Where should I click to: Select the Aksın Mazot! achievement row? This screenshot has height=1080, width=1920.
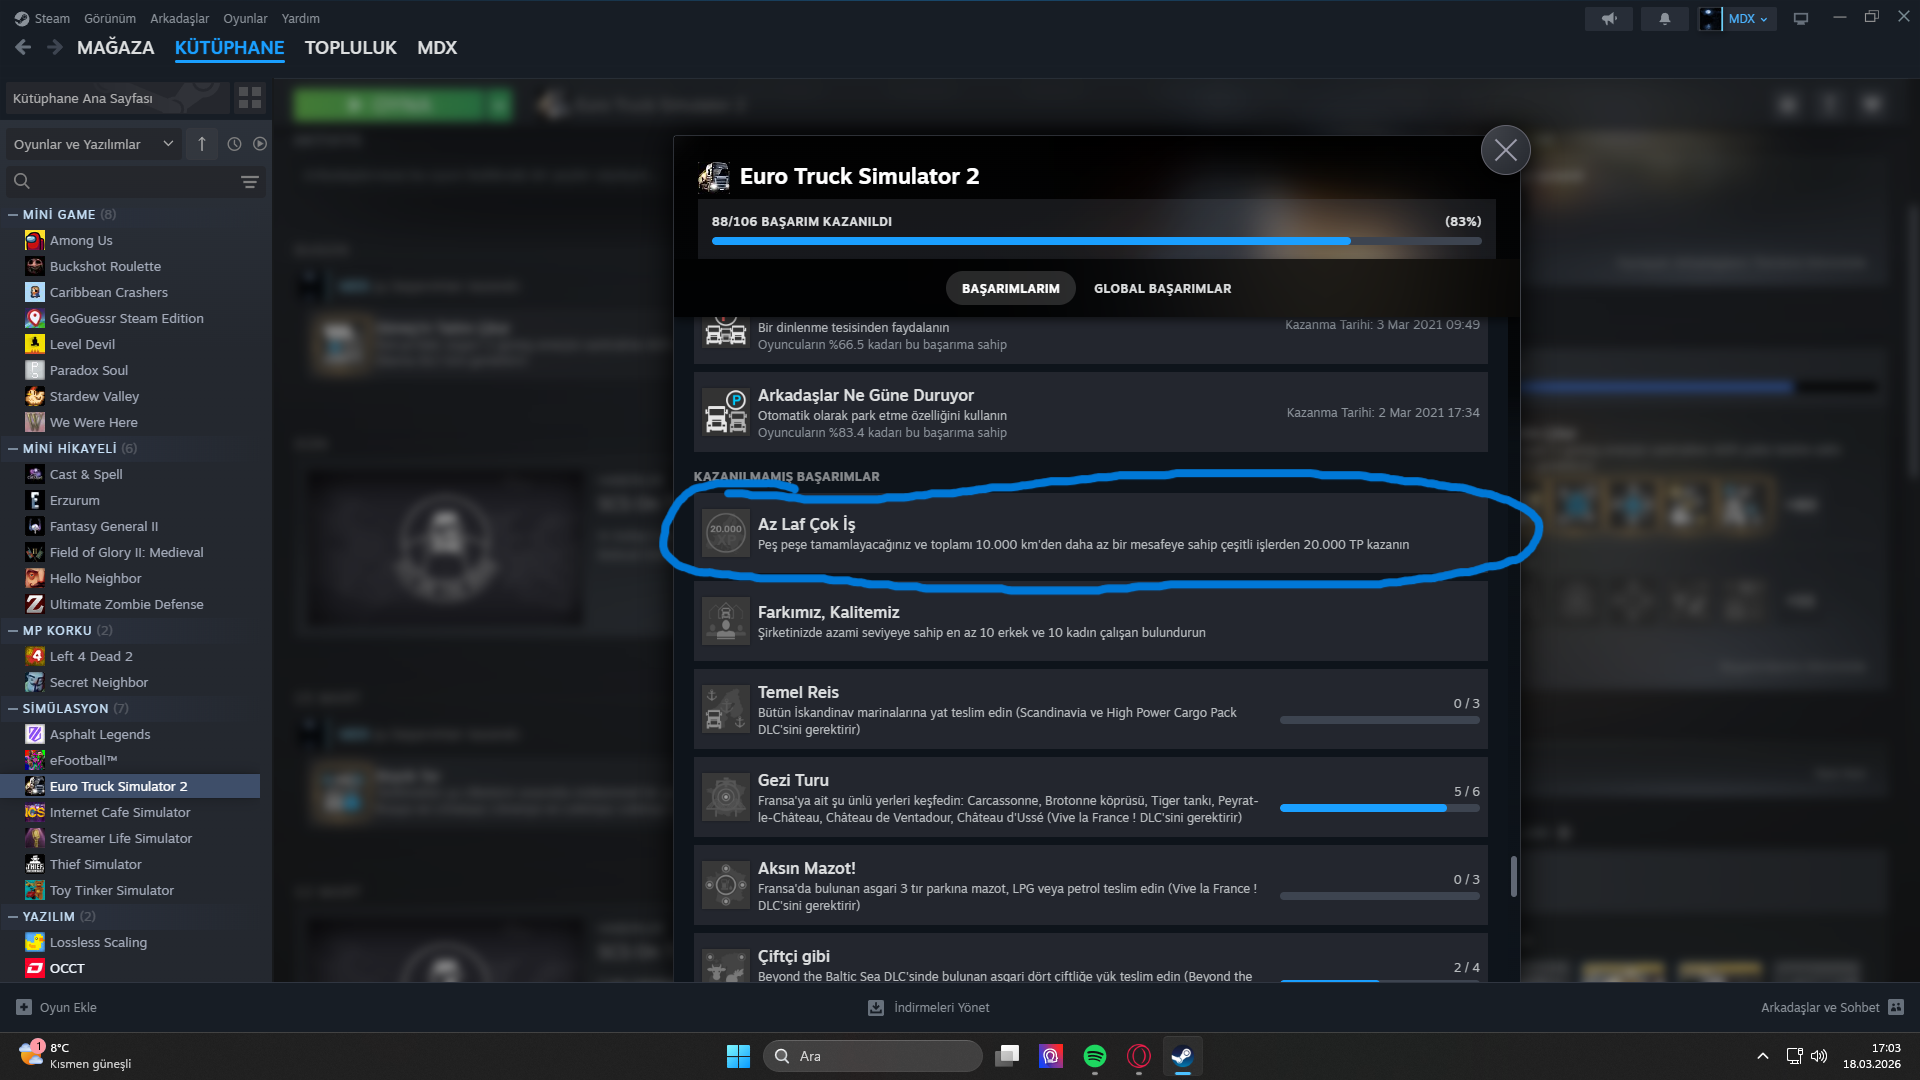1091,885
